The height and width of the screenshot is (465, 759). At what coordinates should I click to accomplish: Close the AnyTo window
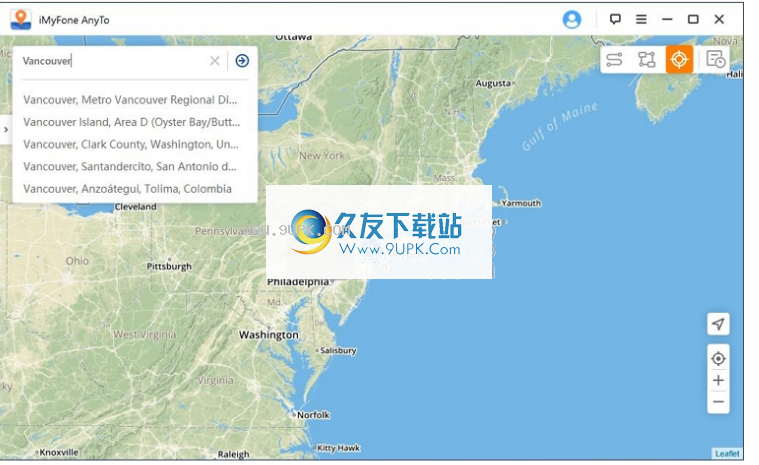[719, 19]
